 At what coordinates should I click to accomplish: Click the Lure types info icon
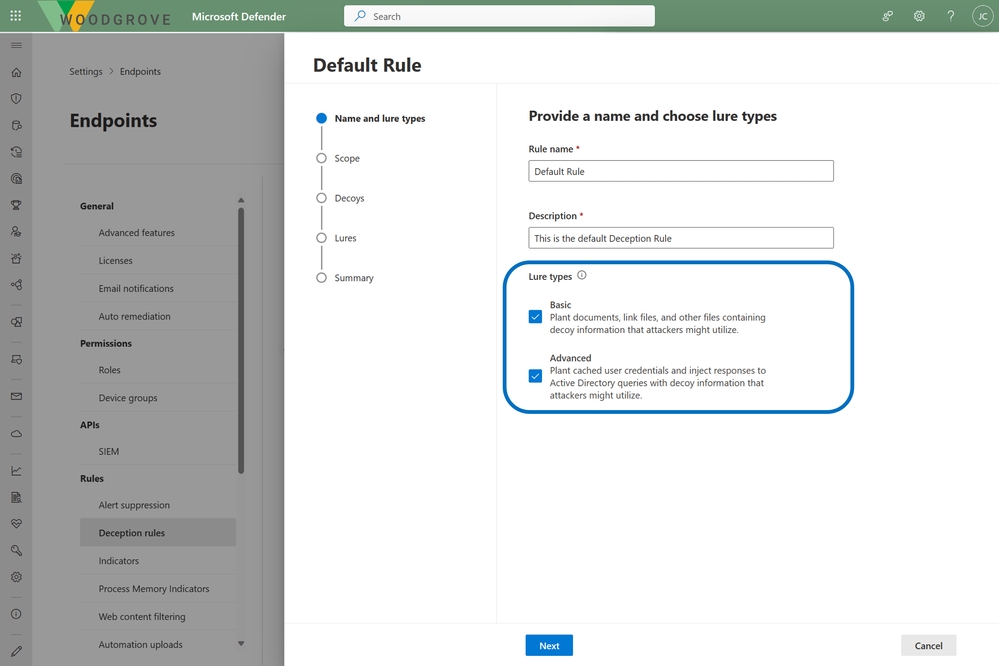pos(582,275)
